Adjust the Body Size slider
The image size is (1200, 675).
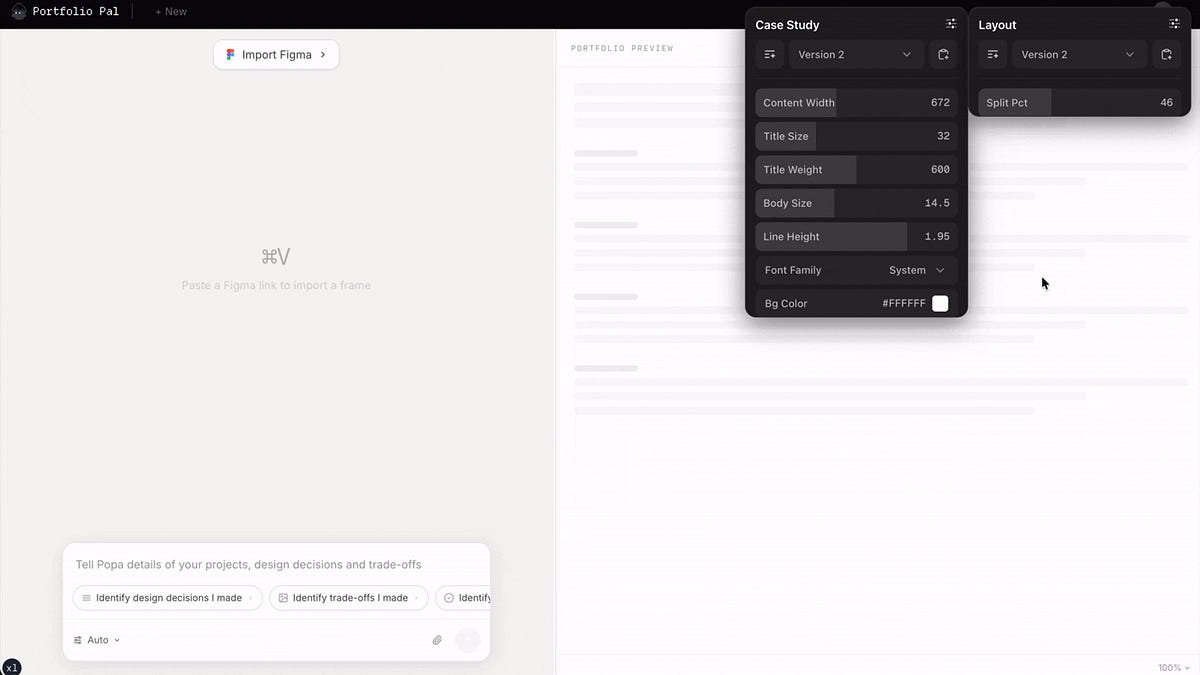(856, 203)
